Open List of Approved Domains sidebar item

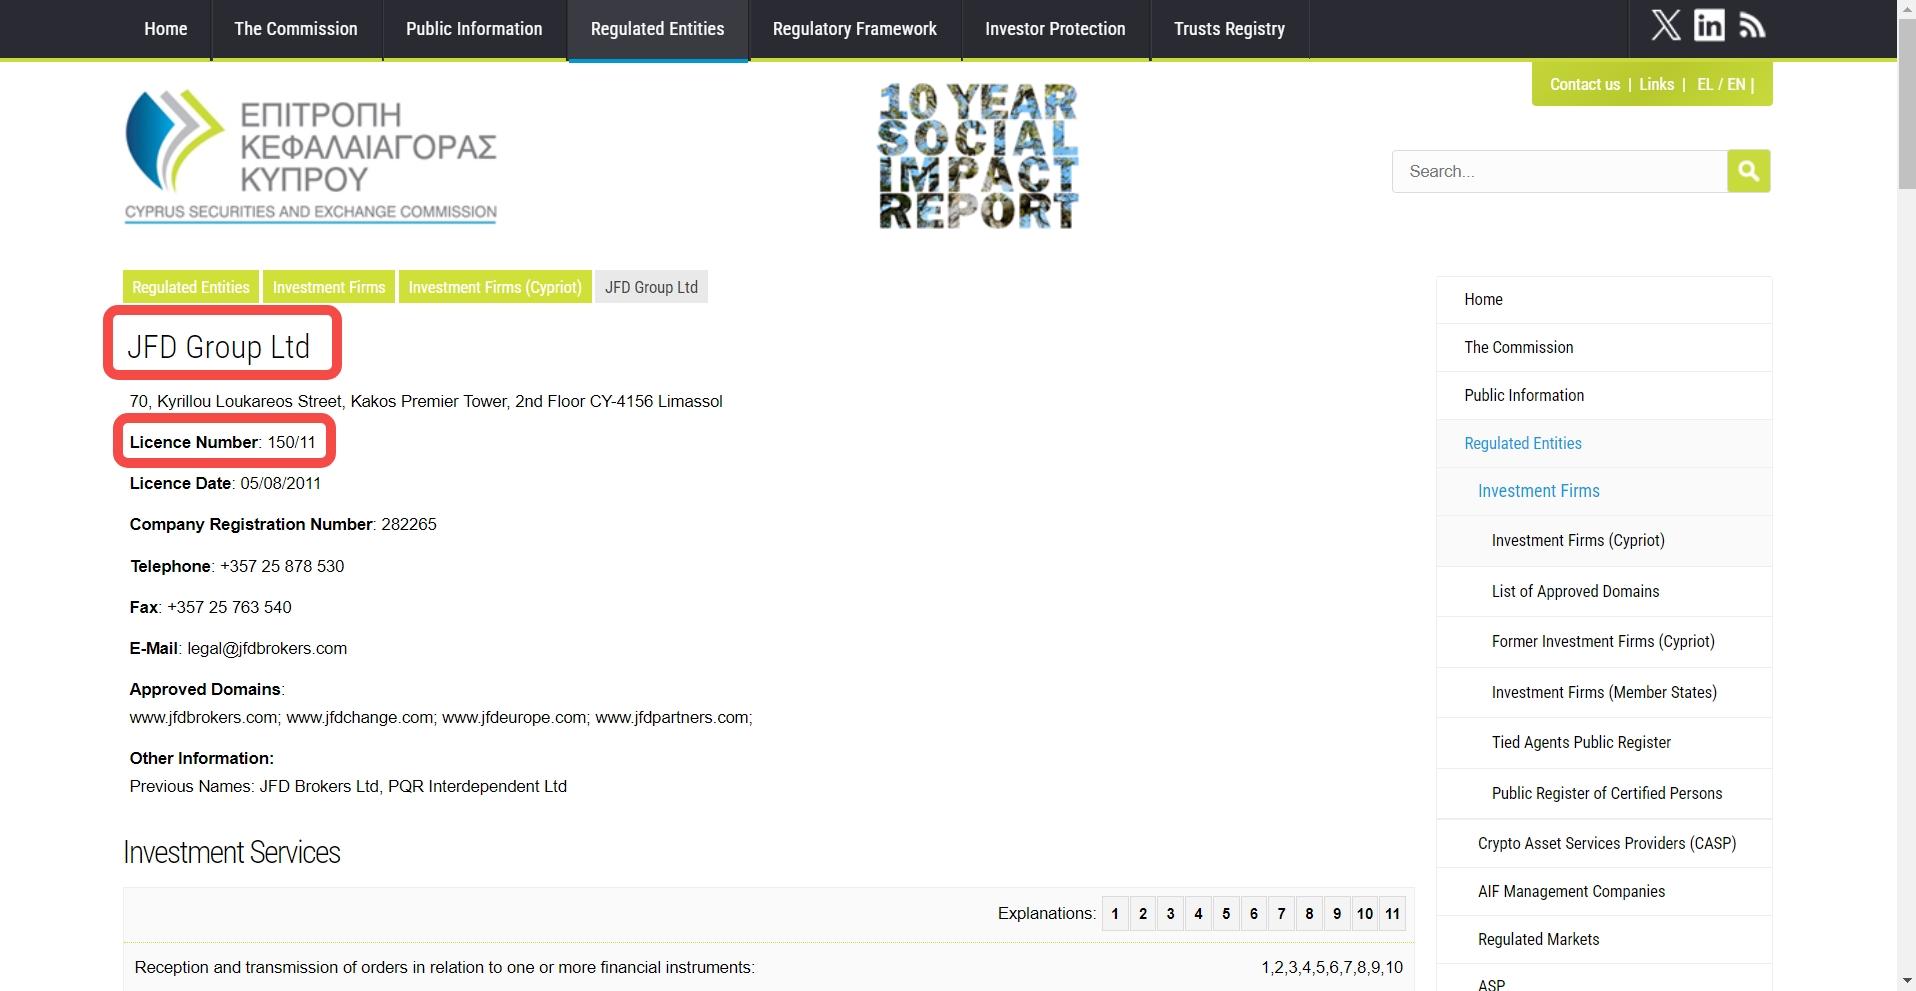[1604, 591]
